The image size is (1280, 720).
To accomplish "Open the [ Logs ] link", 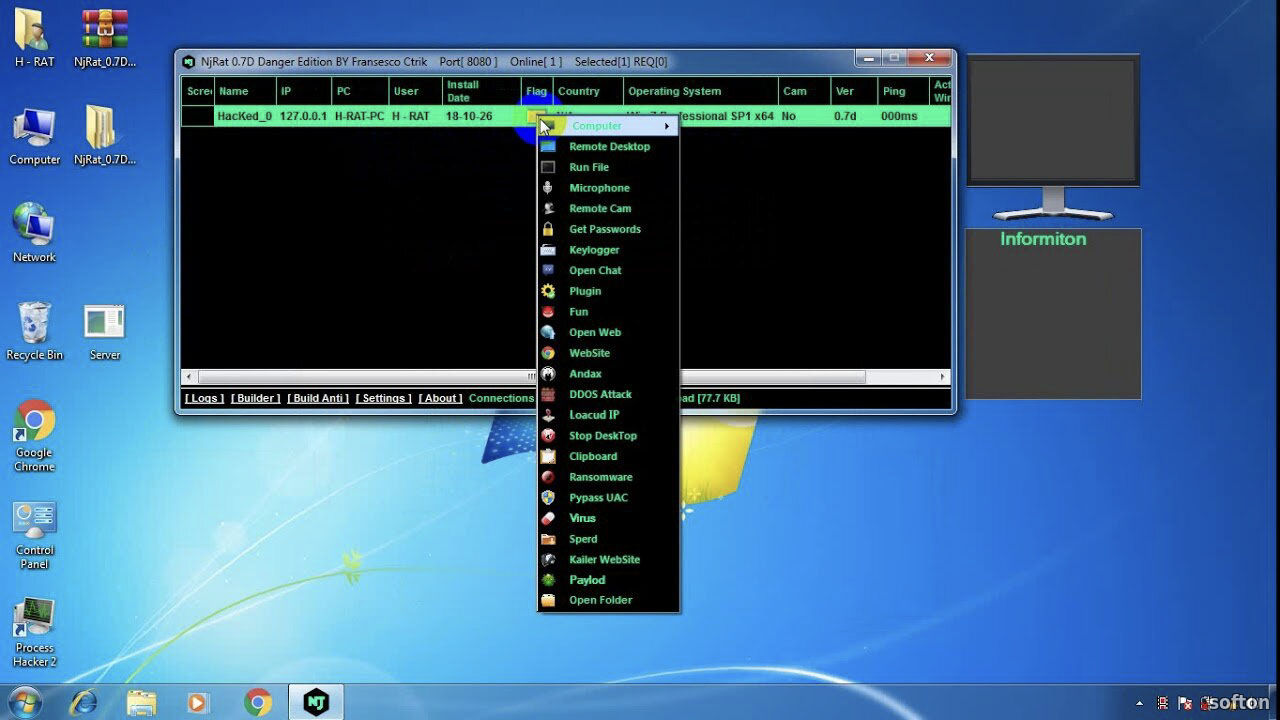I will tap(204, 398).
